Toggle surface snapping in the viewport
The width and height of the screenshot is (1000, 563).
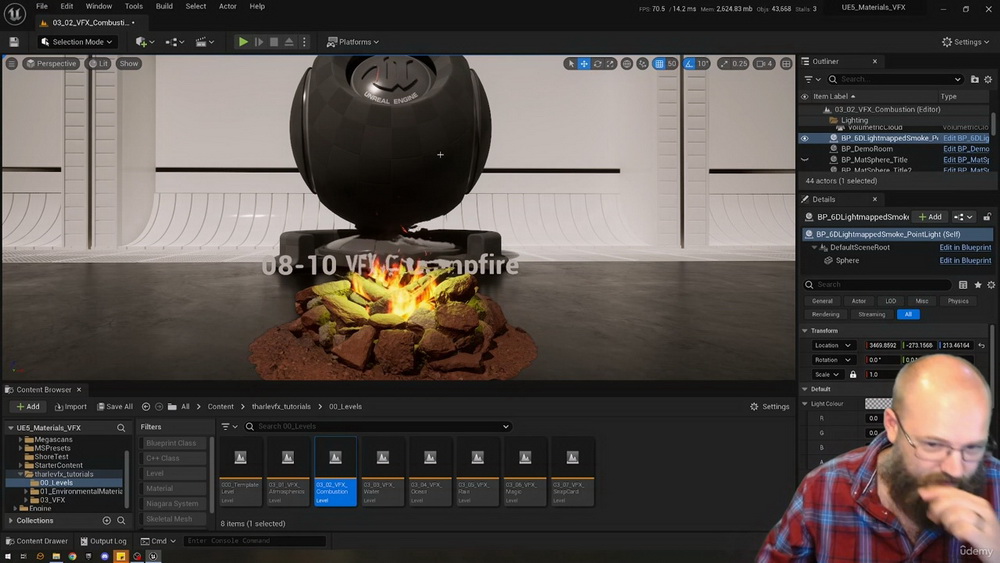(x=643, y=64)
